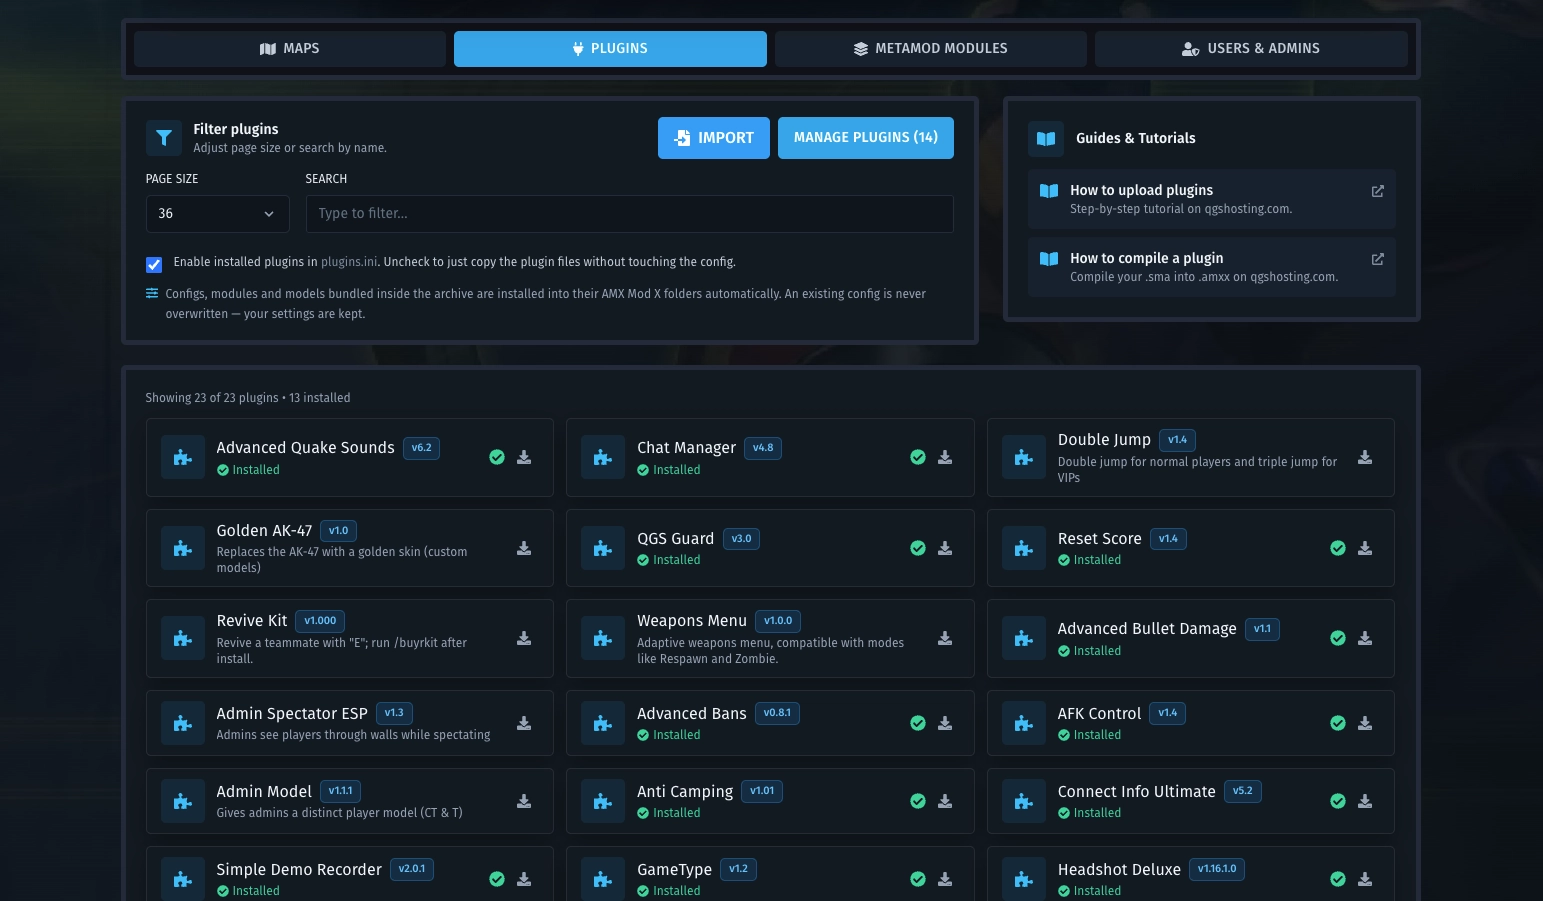Viewport: 1543px width, 901px height.
Task: Click the QGS Guard download icon
Action: (945, 548)
